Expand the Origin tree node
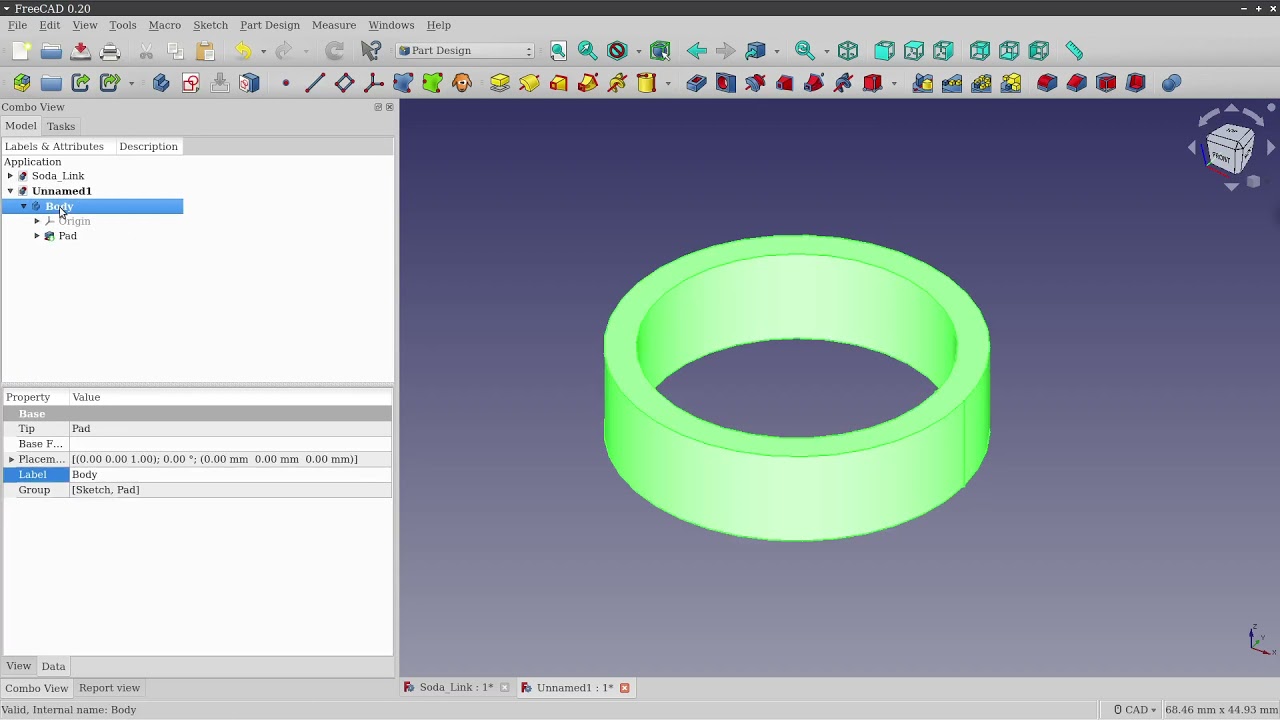Image resolution: width=1280 pixels, height=720 pixels. (37, 221)
